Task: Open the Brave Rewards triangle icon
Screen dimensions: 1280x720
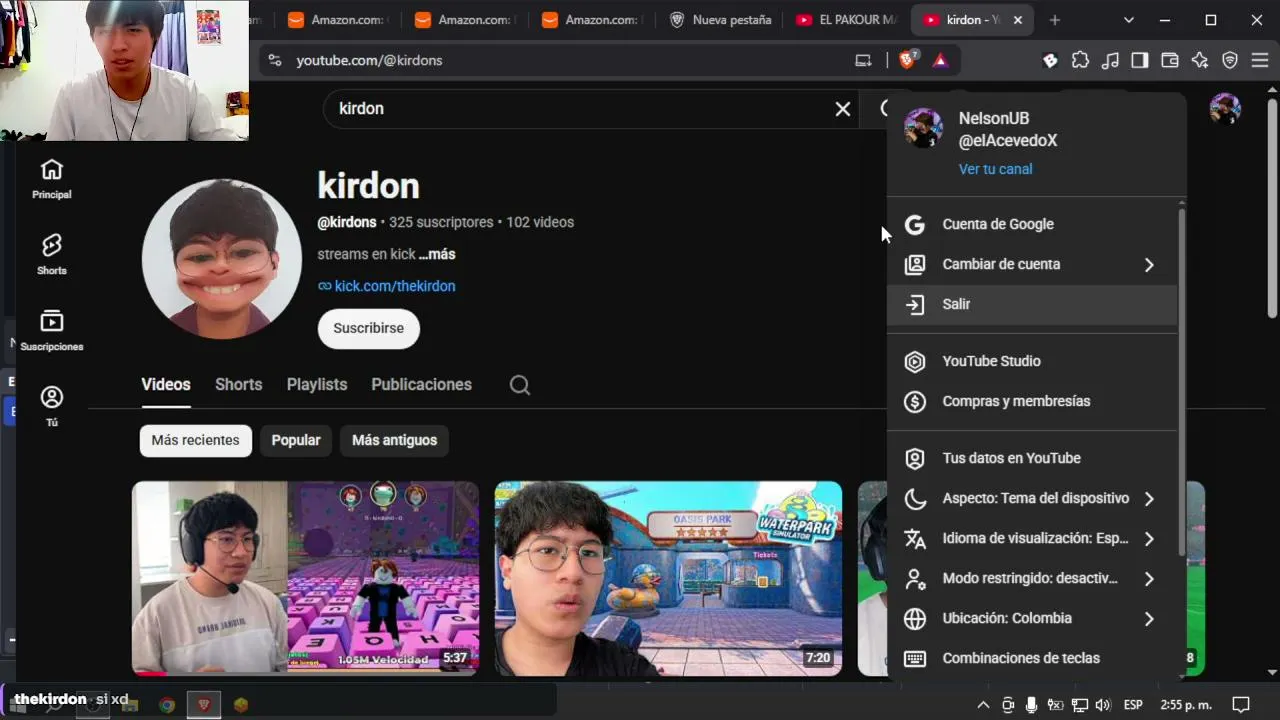Action: coord(940,61)
